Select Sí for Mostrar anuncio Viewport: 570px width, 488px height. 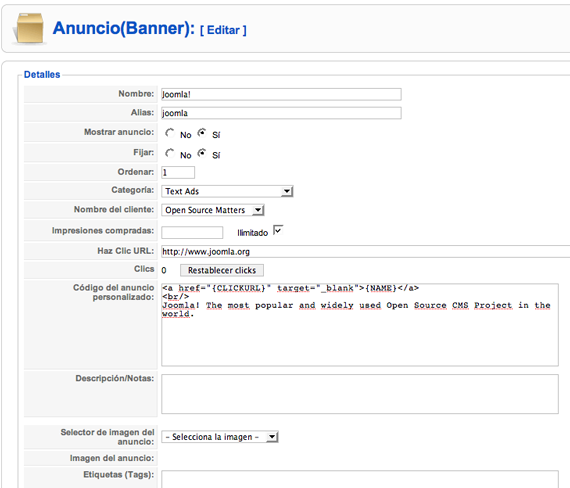click(x=202, y=133)
